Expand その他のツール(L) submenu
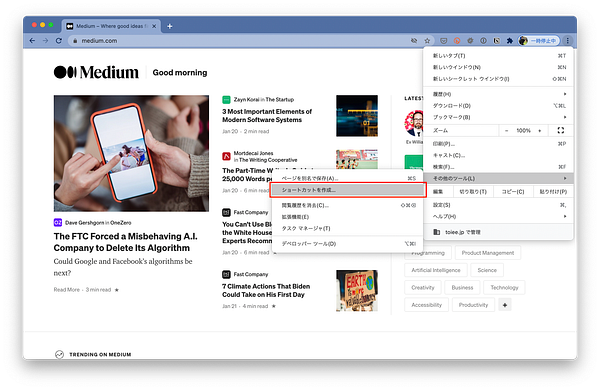Image resolution: width=600 pixels, height=390 pixels. click(x=499, y=178)
